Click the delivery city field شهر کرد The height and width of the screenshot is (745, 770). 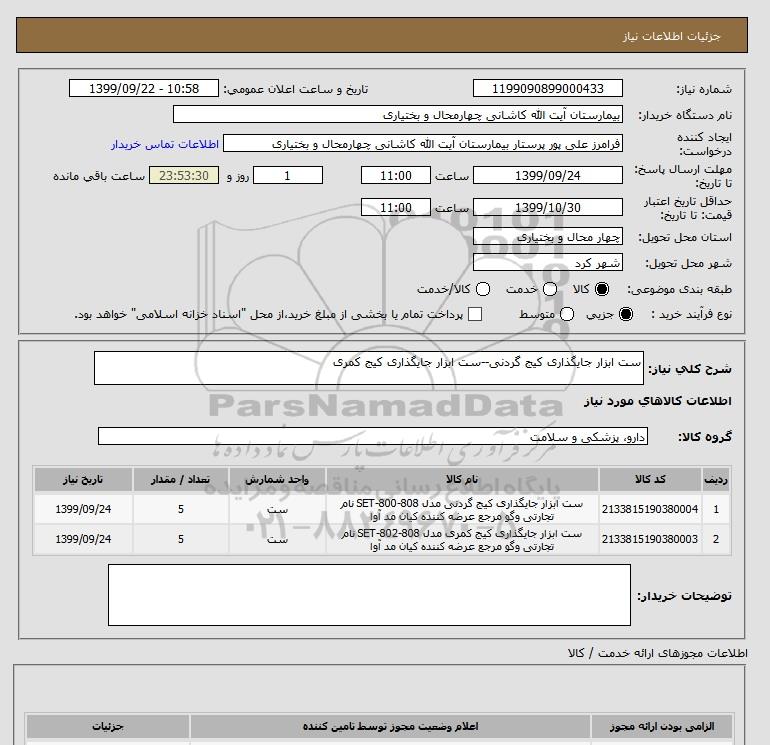[548, 263]
